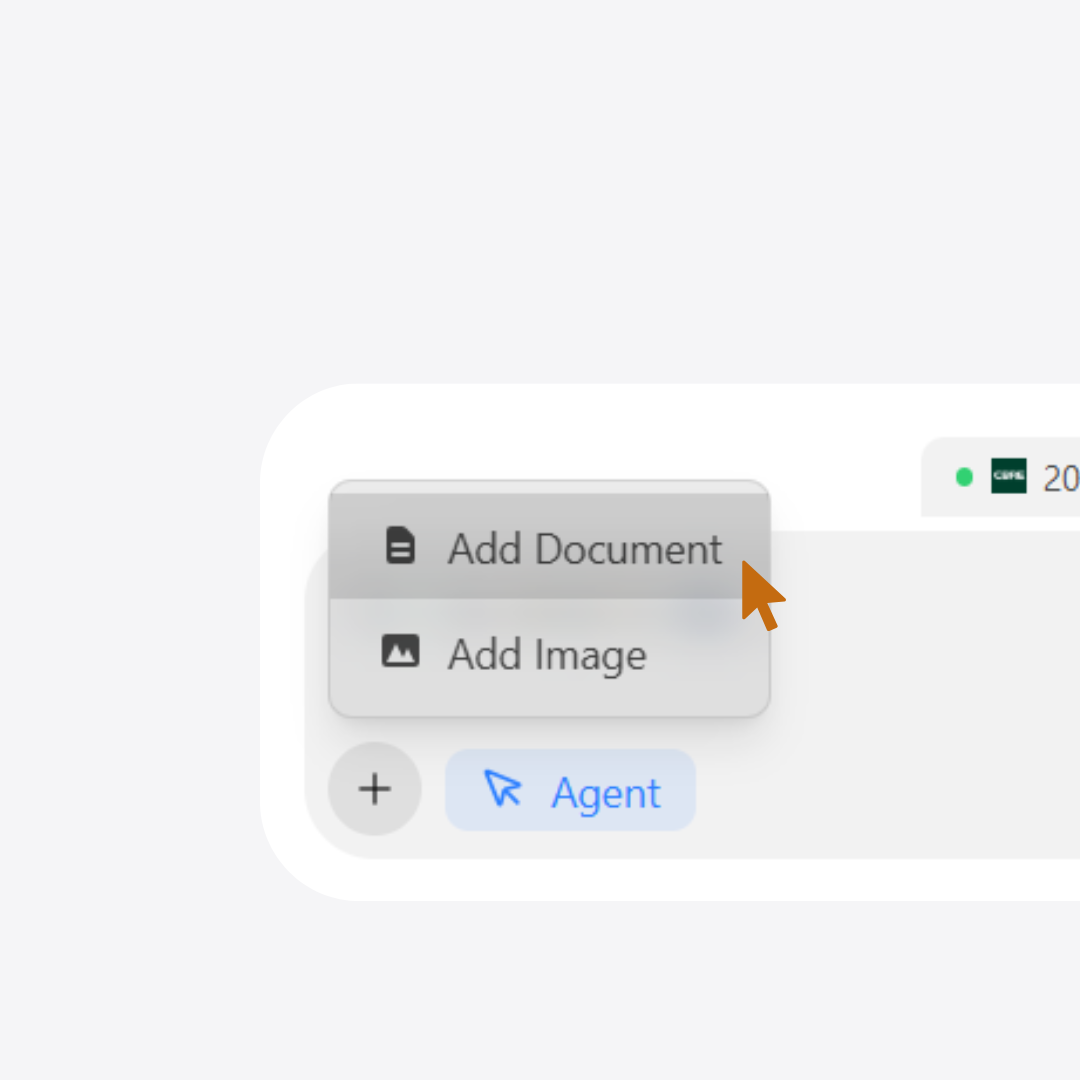Click the Add Document menu entry
The height and width of the screenshot is (1080, 1080).
pyautogui.click(x=549, y=547)
